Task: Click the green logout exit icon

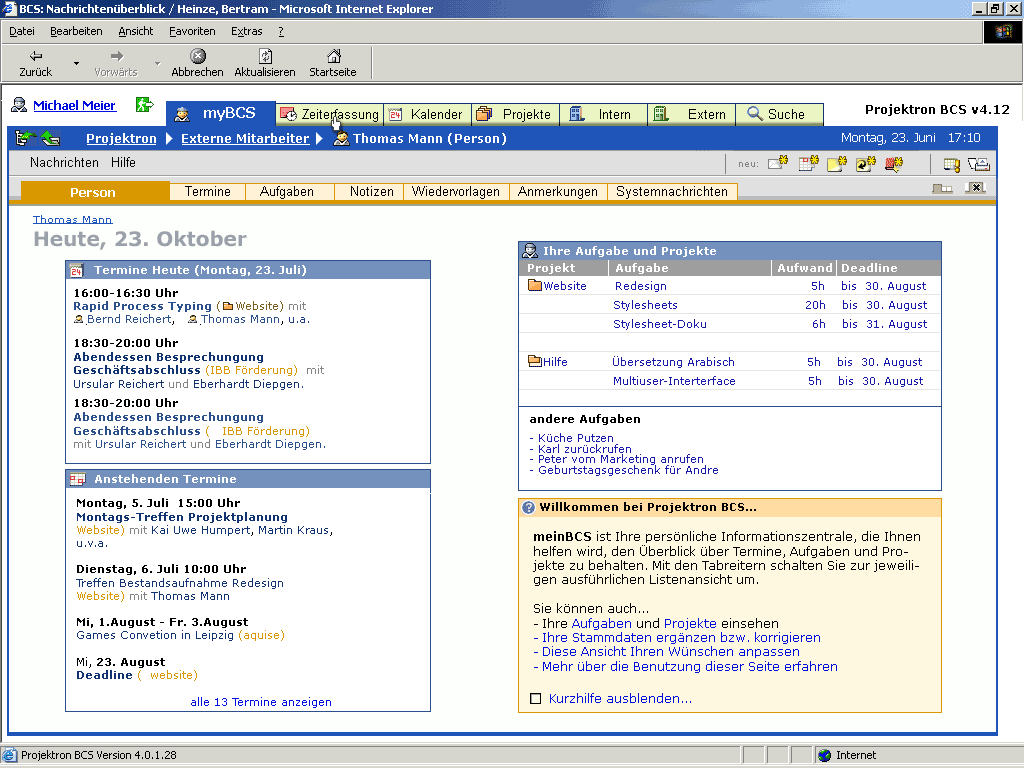Action: tap(144, 104)
